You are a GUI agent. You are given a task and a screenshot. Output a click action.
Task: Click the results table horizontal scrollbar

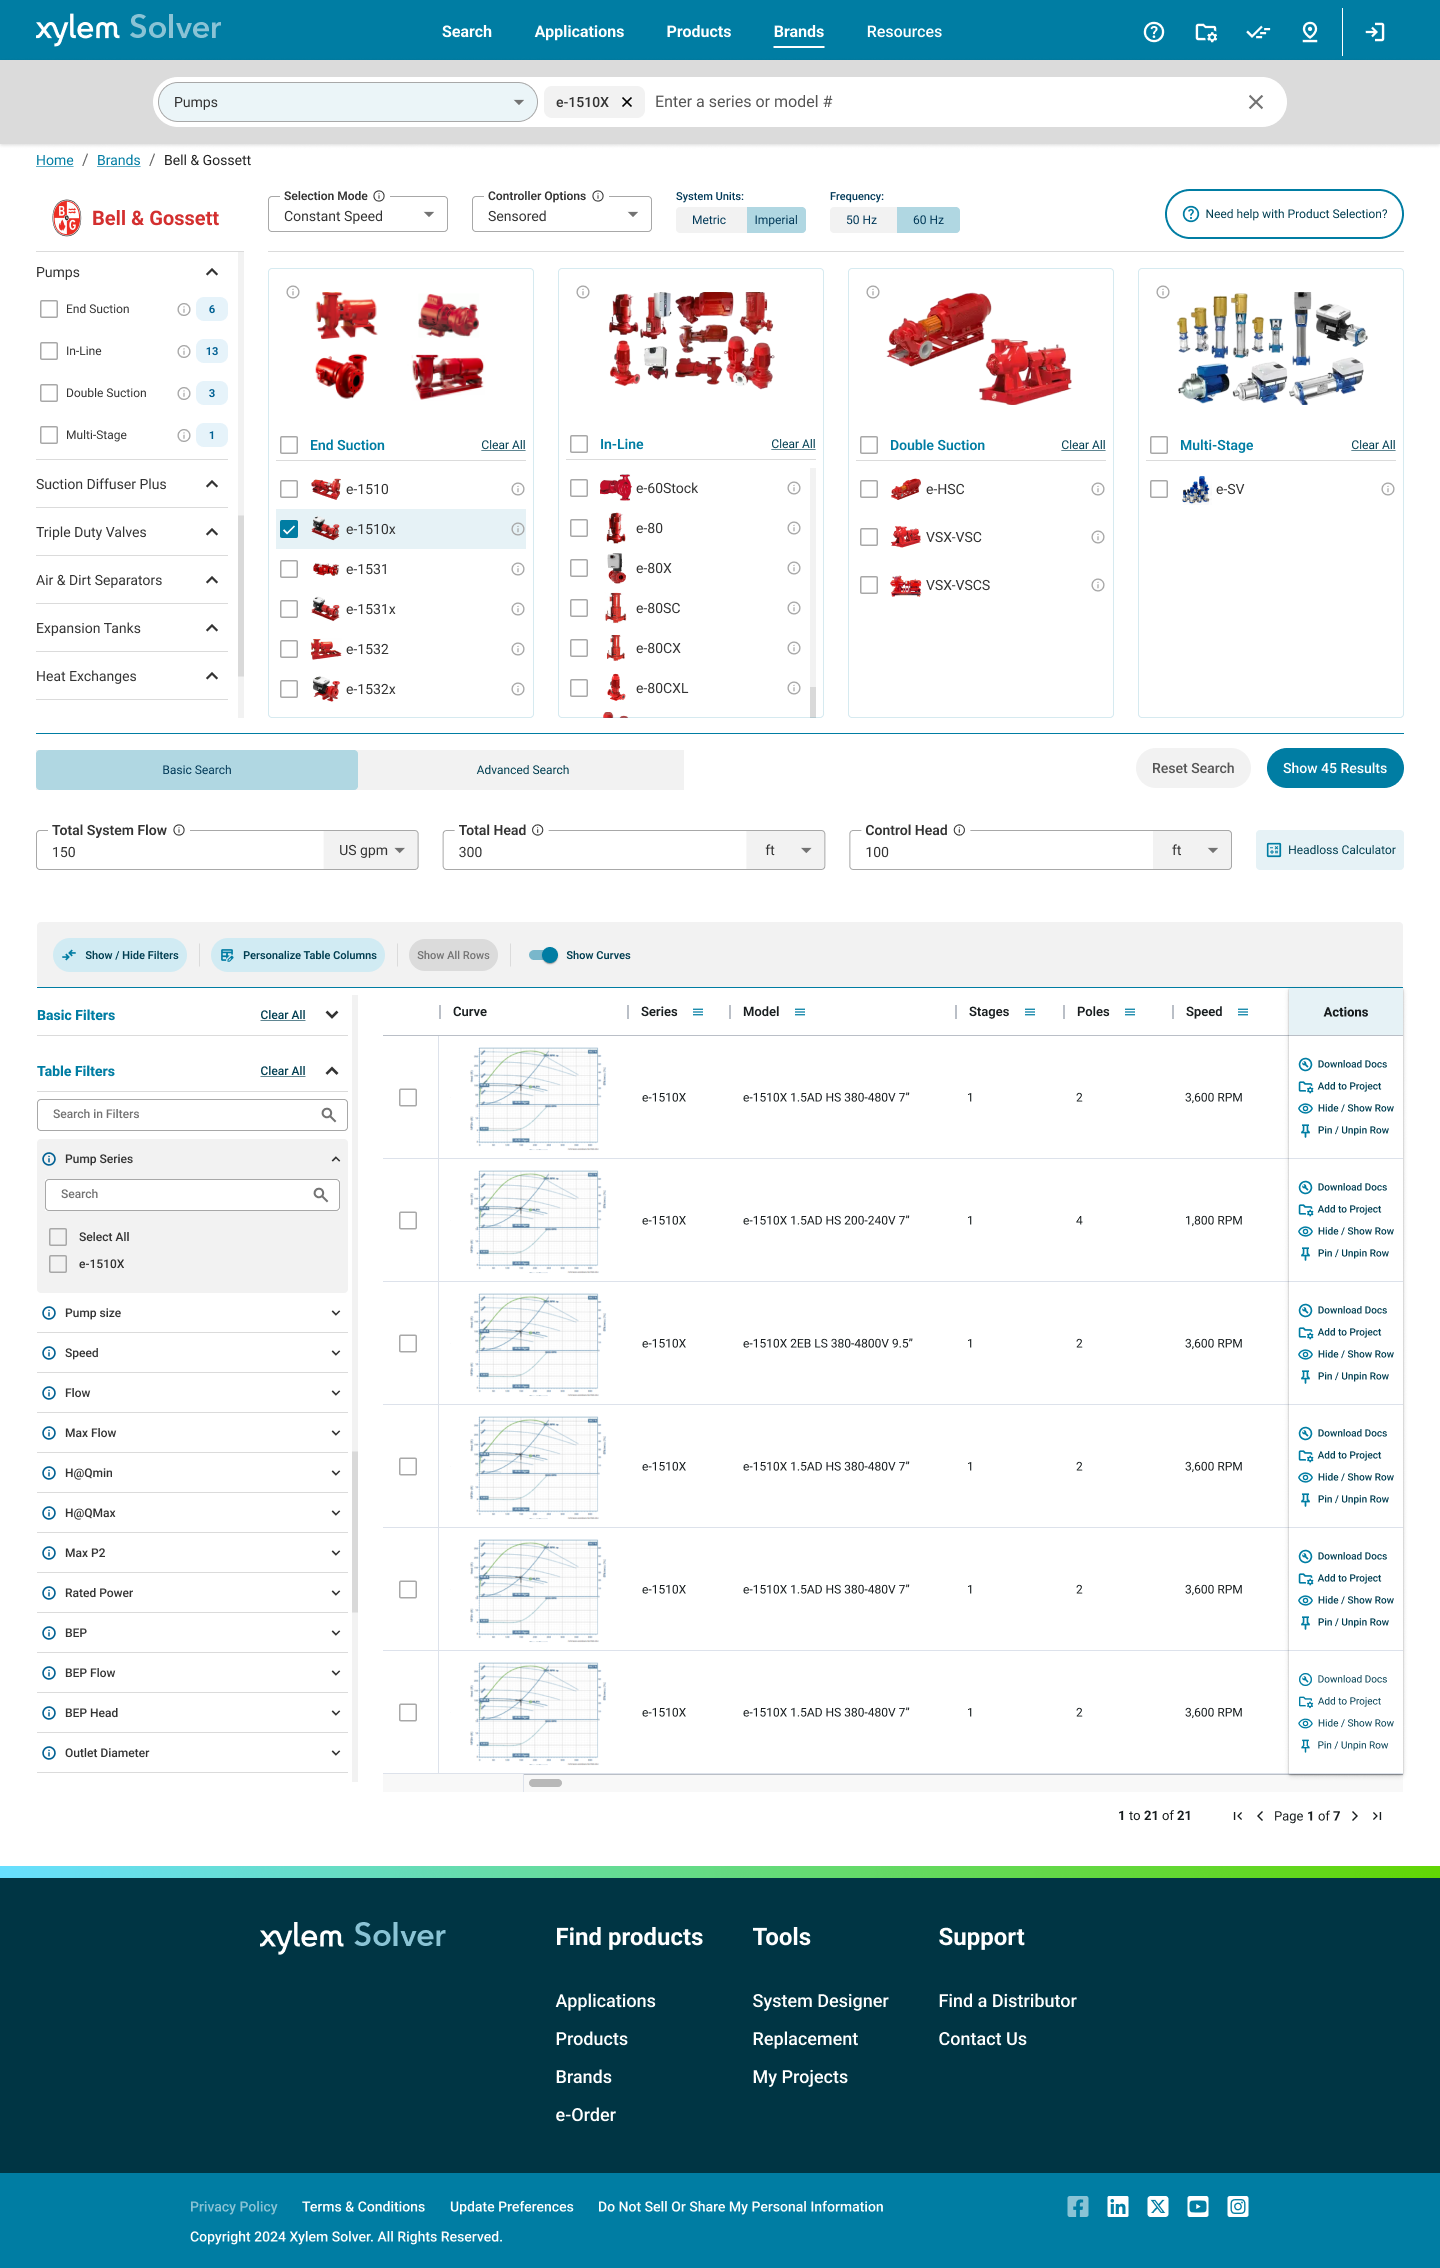tap(545, 1782)
